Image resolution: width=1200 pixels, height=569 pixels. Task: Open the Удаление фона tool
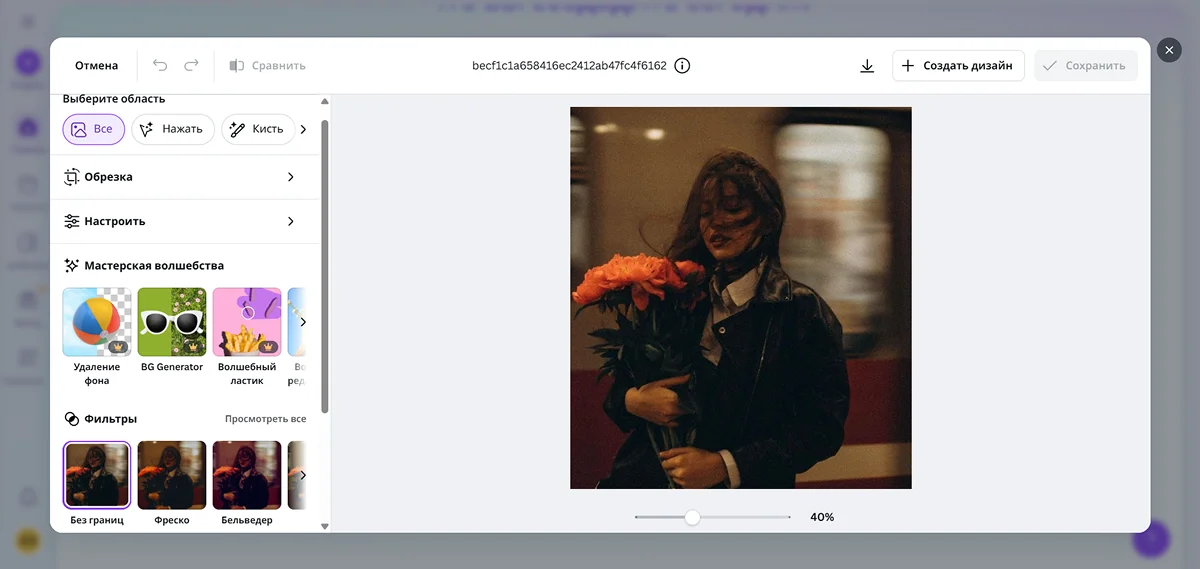point(97,323)
